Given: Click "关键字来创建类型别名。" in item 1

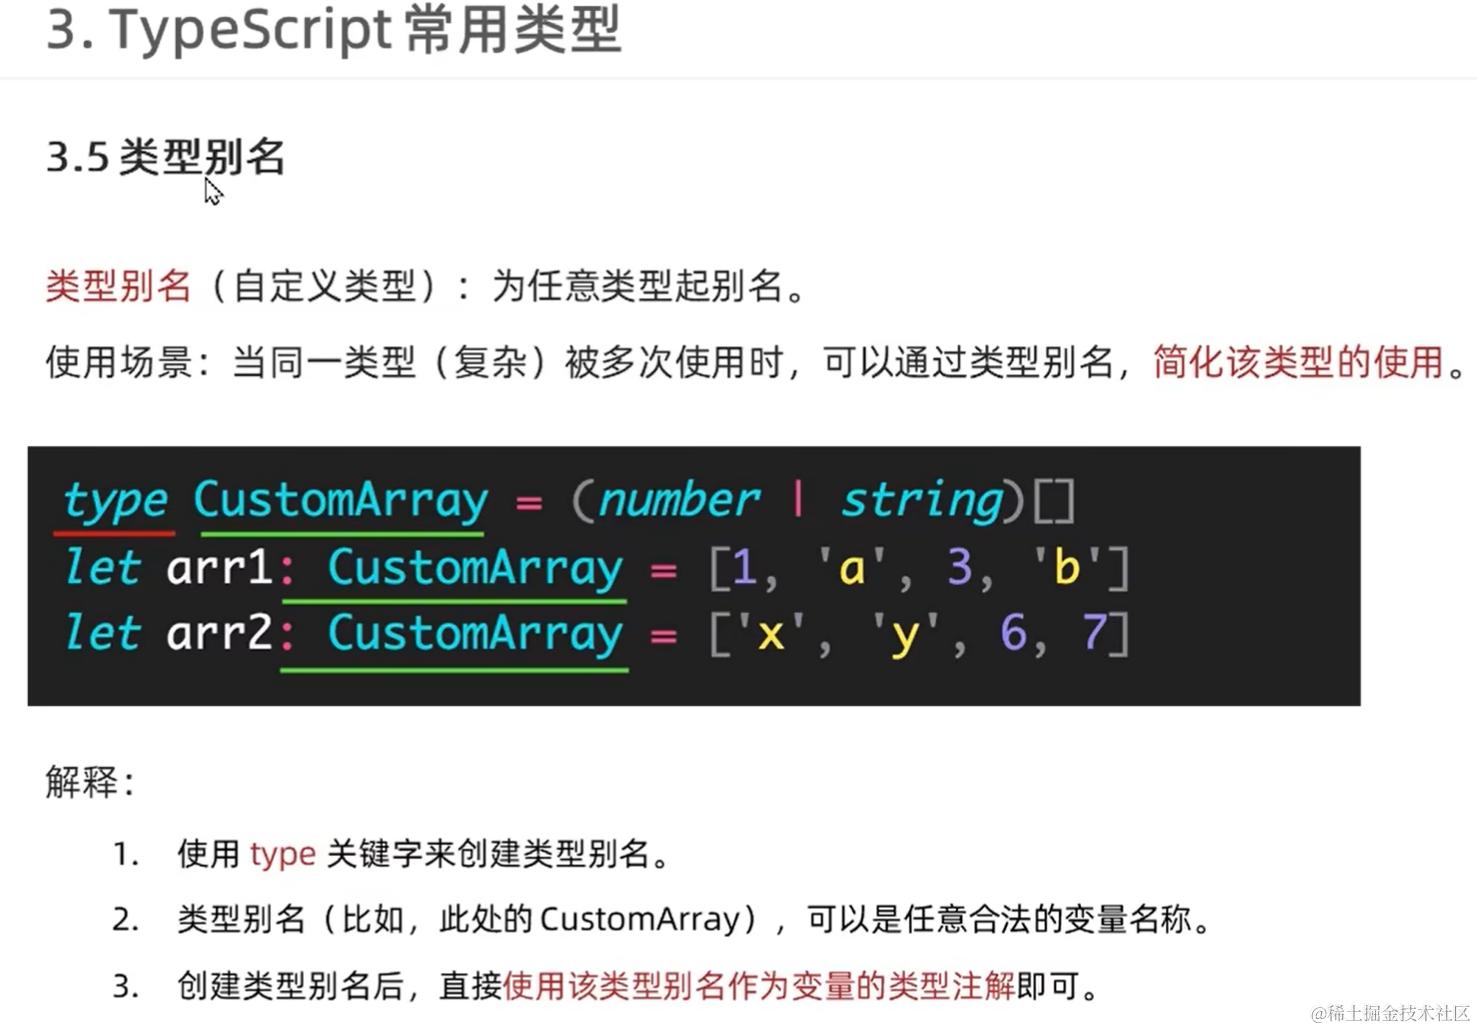Looking at the screenshot, I should (x=499, y=854).
